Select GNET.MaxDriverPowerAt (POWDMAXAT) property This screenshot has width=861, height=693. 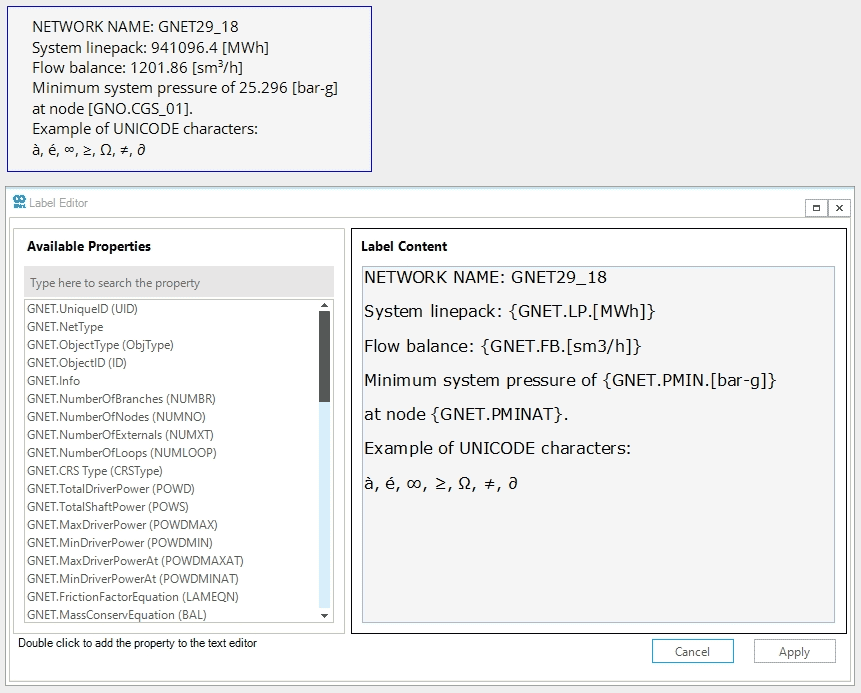pos(135,561)
